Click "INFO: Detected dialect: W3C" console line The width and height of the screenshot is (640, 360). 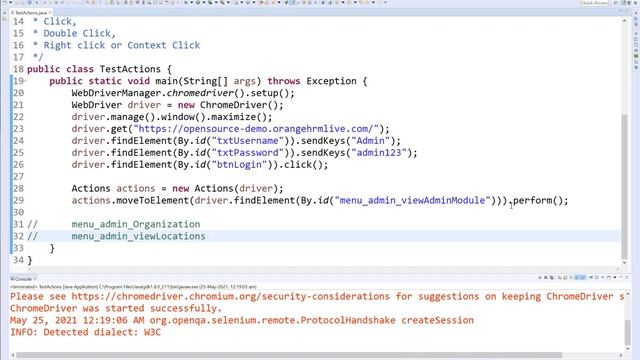(x=86, y=332)
